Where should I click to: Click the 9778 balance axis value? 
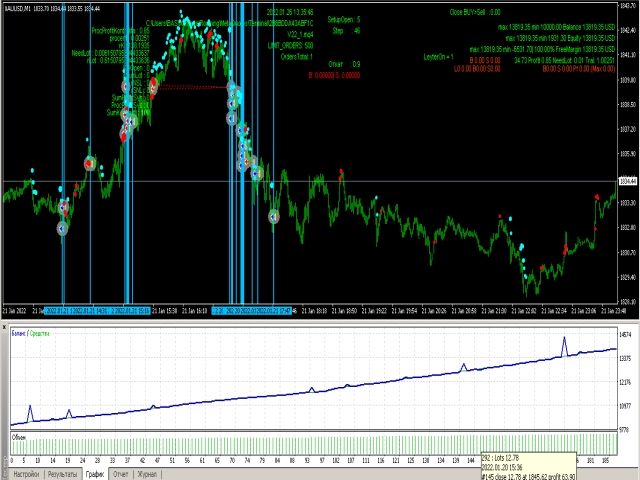[625, 430]
